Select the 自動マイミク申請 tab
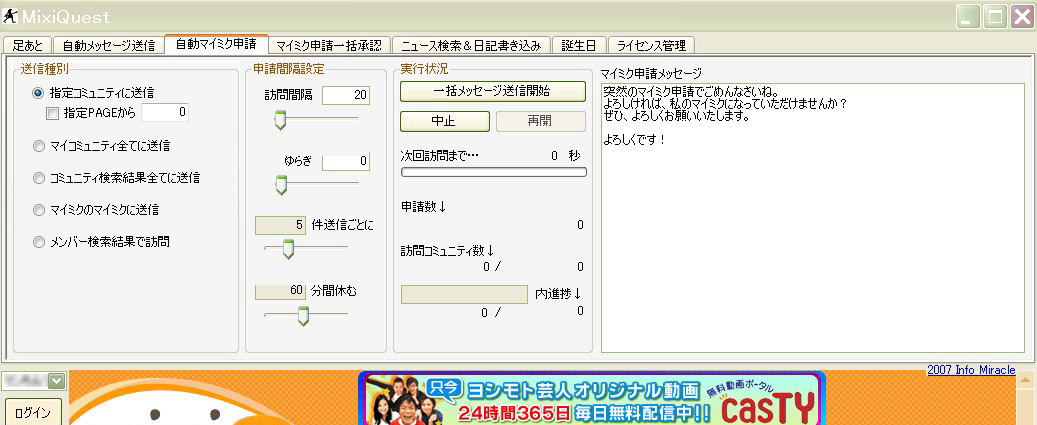This screenshot has width=1037, height=425. 216,44
